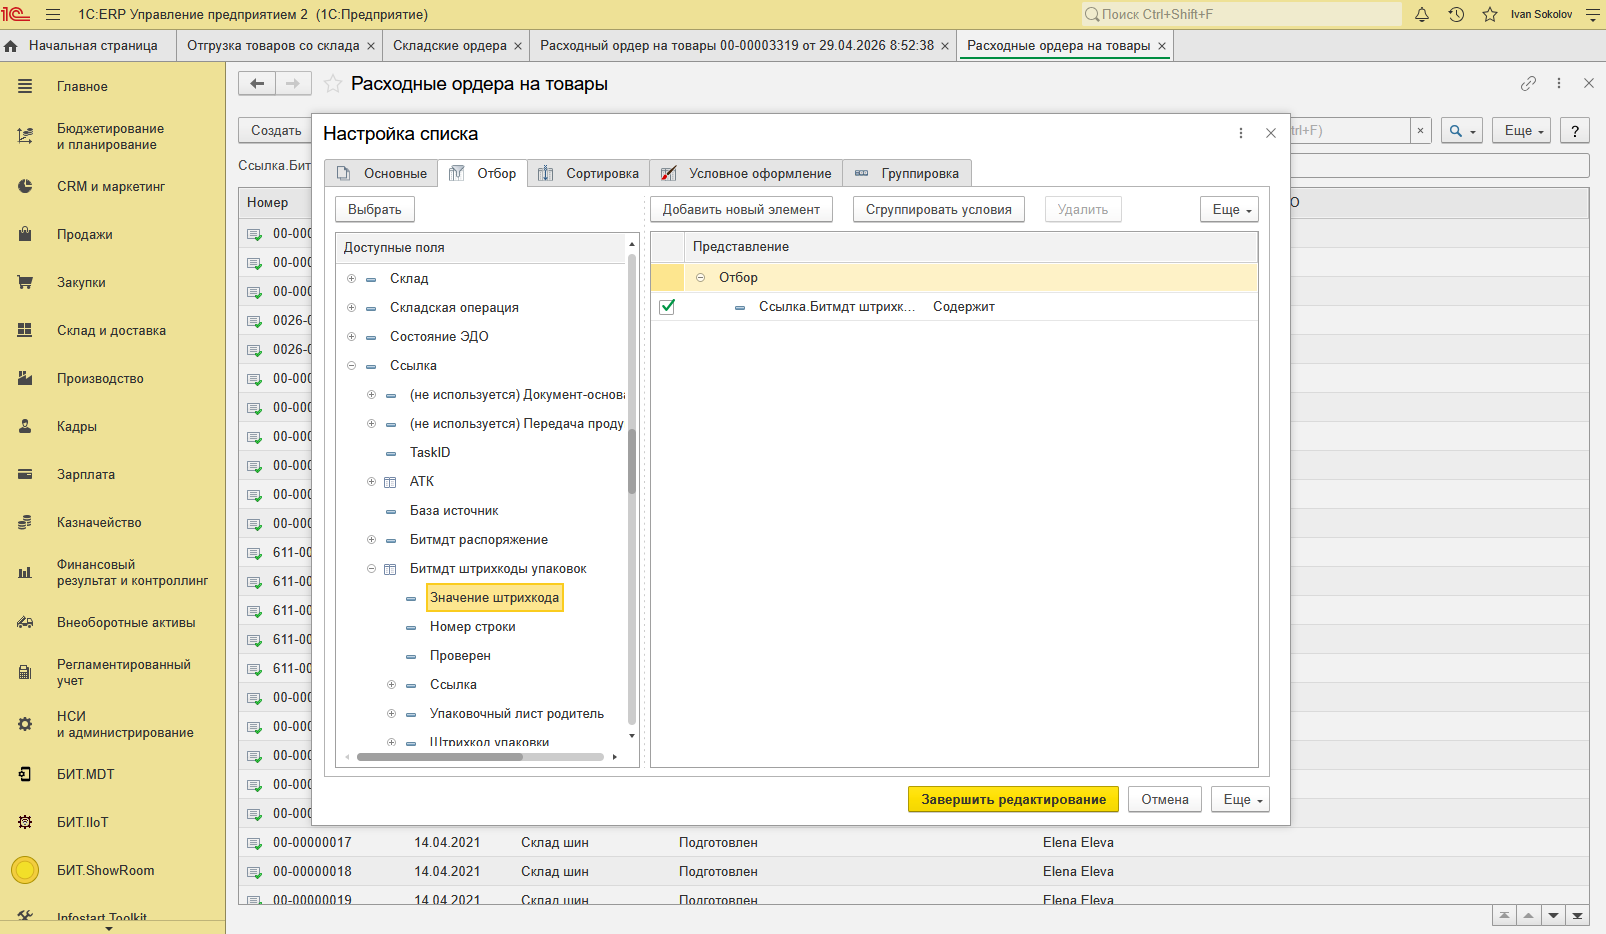The height and width of the screenshot is (934, 1606).
Task: Expand the АТК field node
Action: click(371, 482)
